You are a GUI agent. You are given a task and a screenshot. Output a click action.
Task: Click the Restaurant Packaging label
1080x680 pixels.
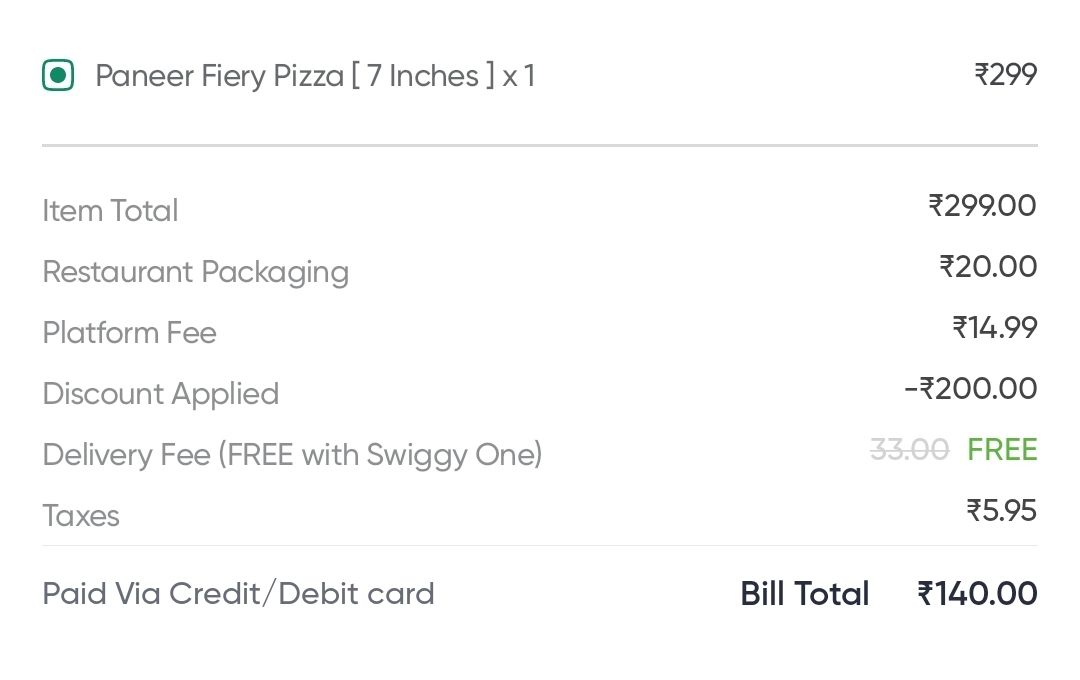[x=195, y=272]
